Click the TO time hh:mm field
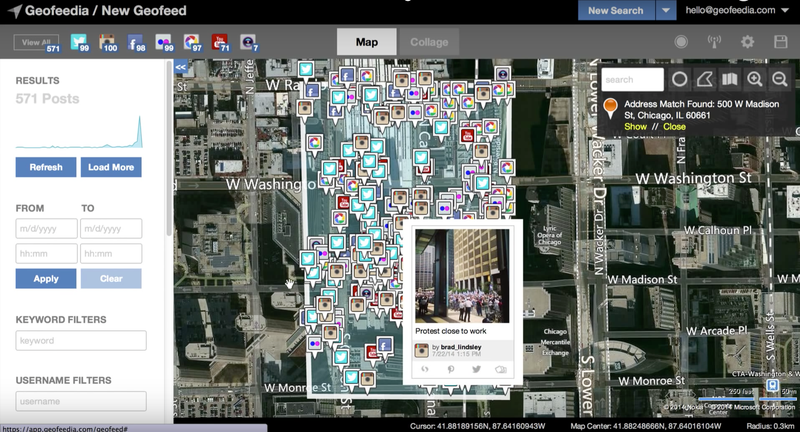The height and width of the screenshot is (432, 800). (111, 253)
